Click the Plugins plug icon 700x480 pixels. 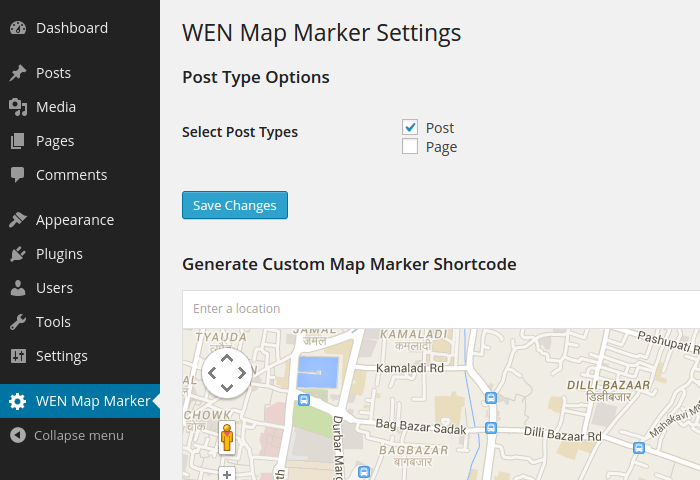(18, 254)
